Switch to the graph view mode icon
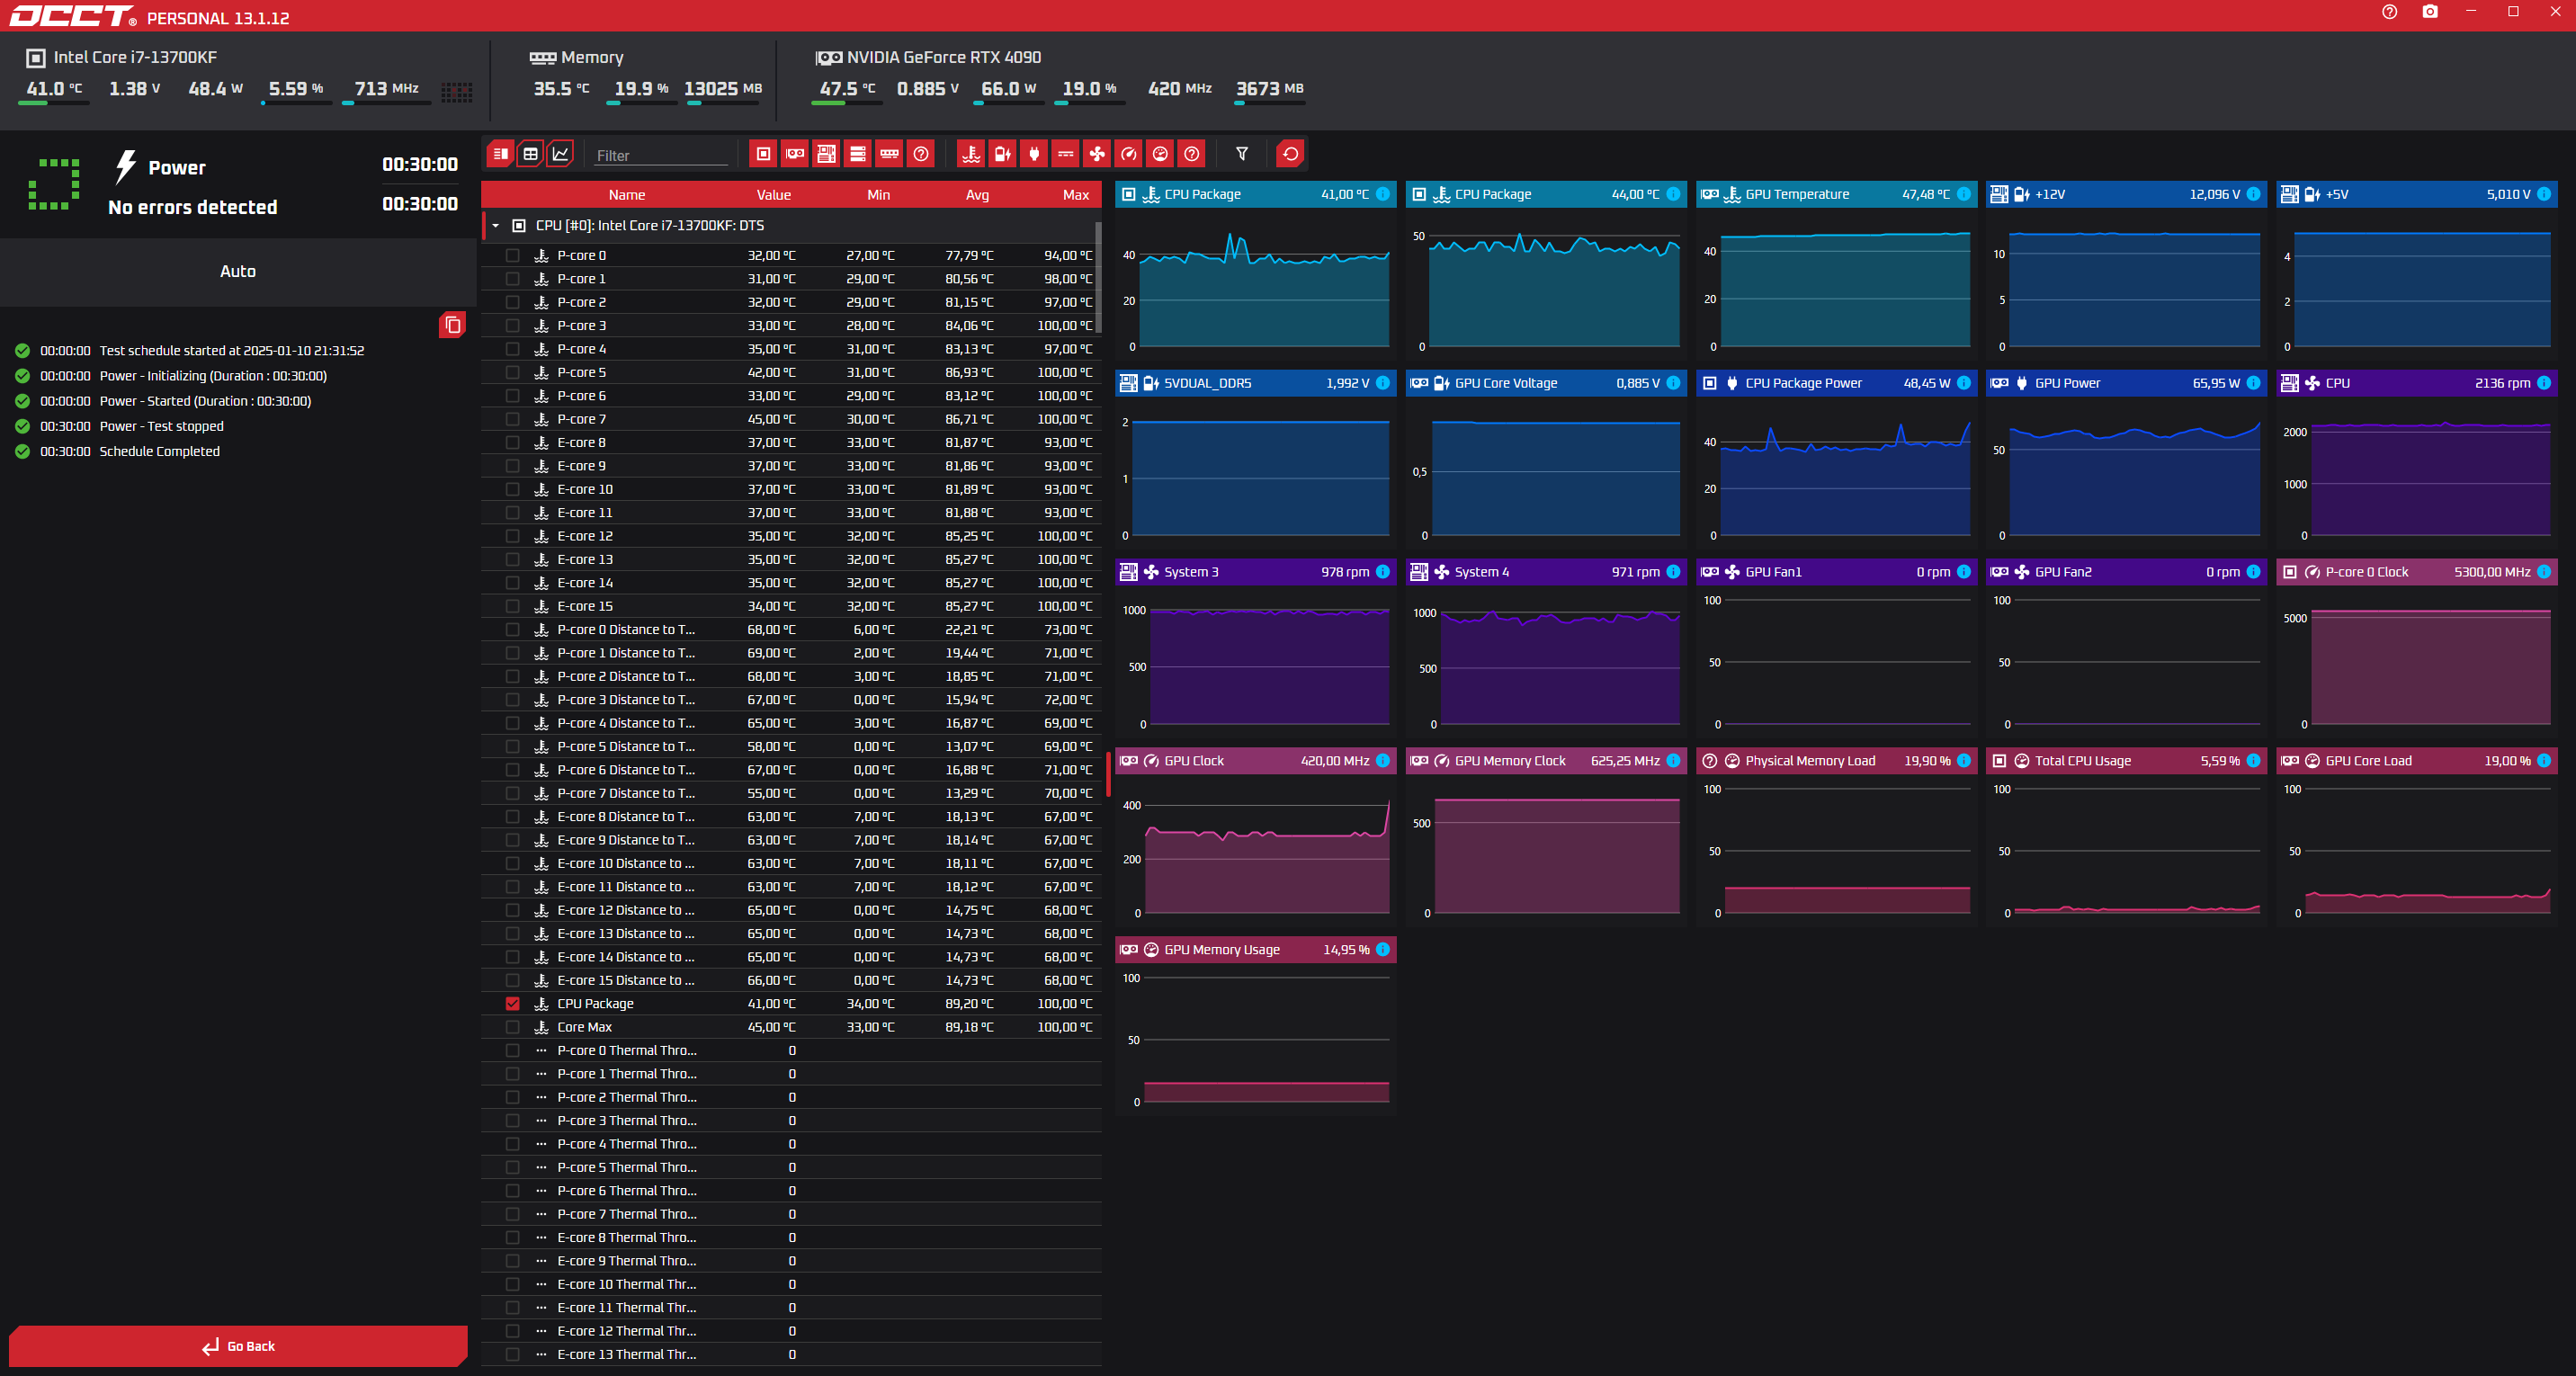The image size is (2576, 1376). pos(561,154)
